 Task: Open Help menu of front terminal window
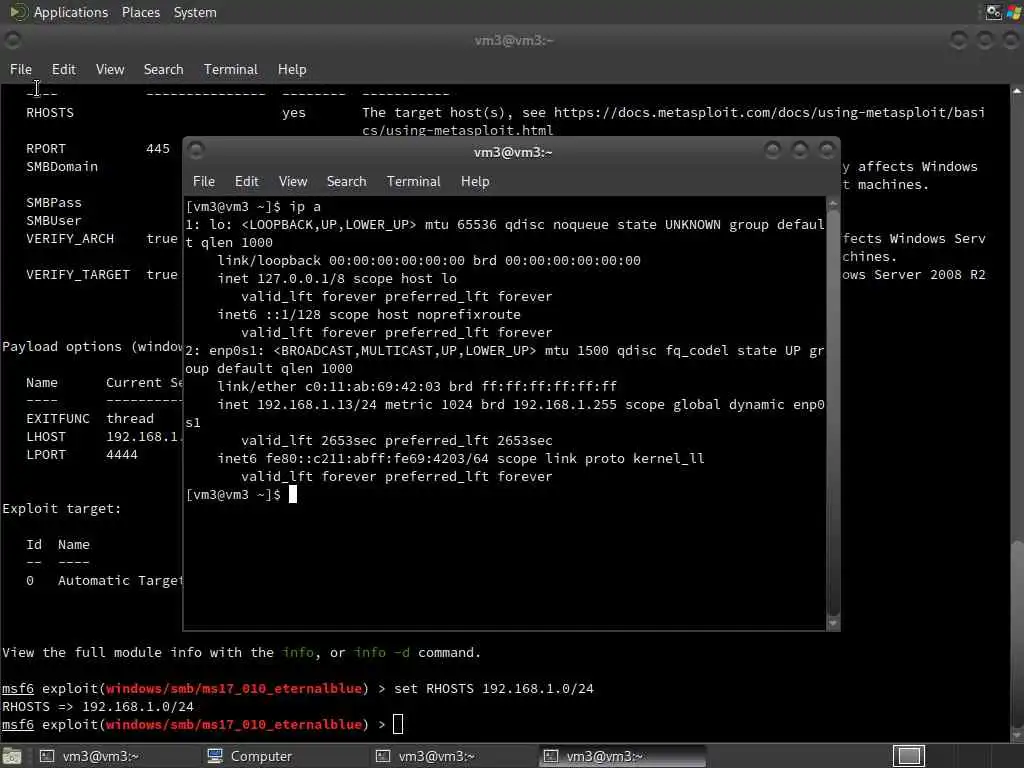click(x=475, y=182)
